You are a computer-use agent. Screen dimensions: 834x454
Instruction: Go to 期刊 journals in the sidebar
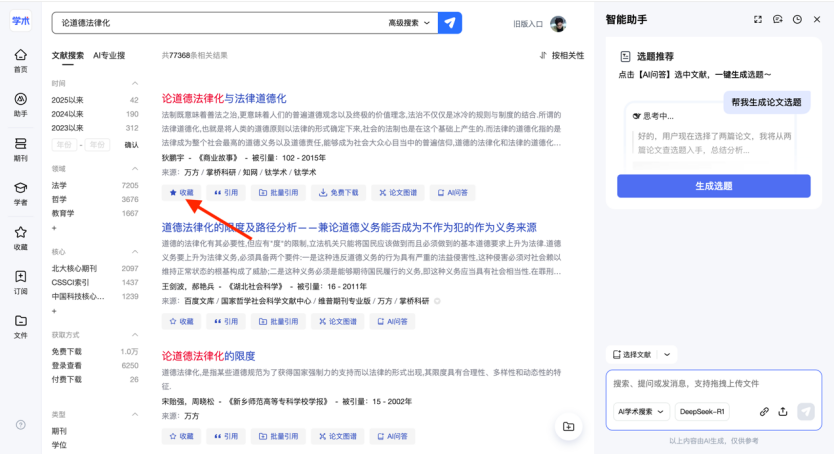(x=20, y=149)
